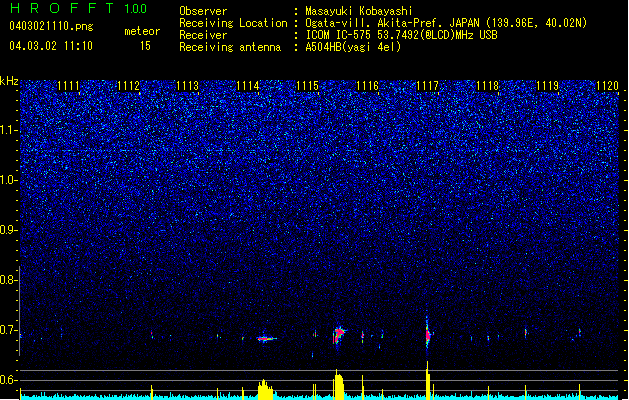
Task: Click time marker 1119
Action: [x=547, y=86]
